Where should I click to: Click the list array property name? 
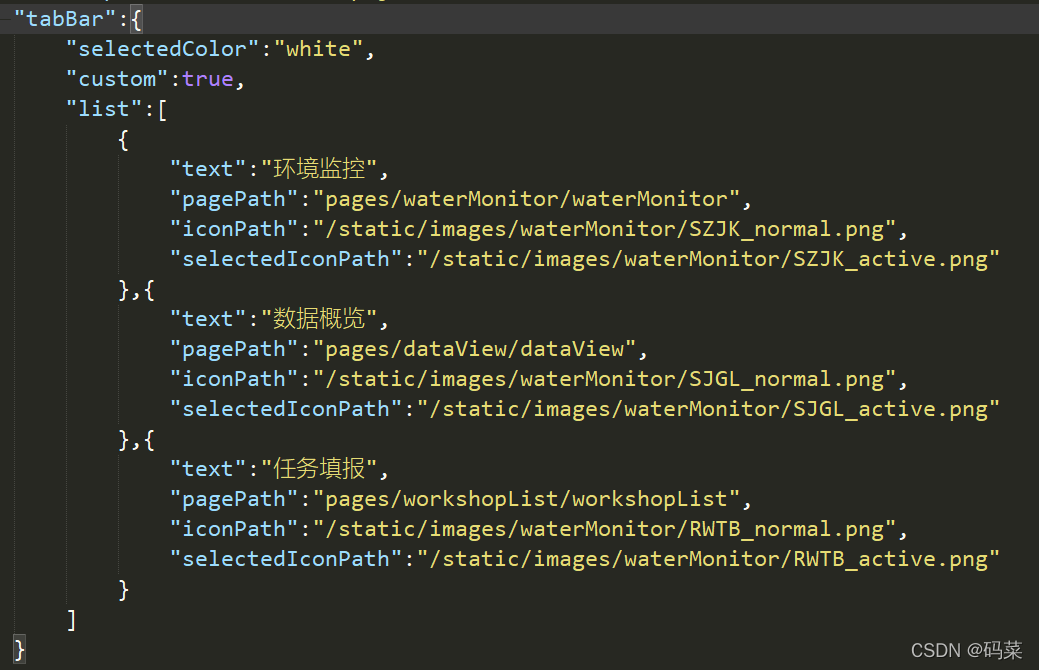point(106,108)
